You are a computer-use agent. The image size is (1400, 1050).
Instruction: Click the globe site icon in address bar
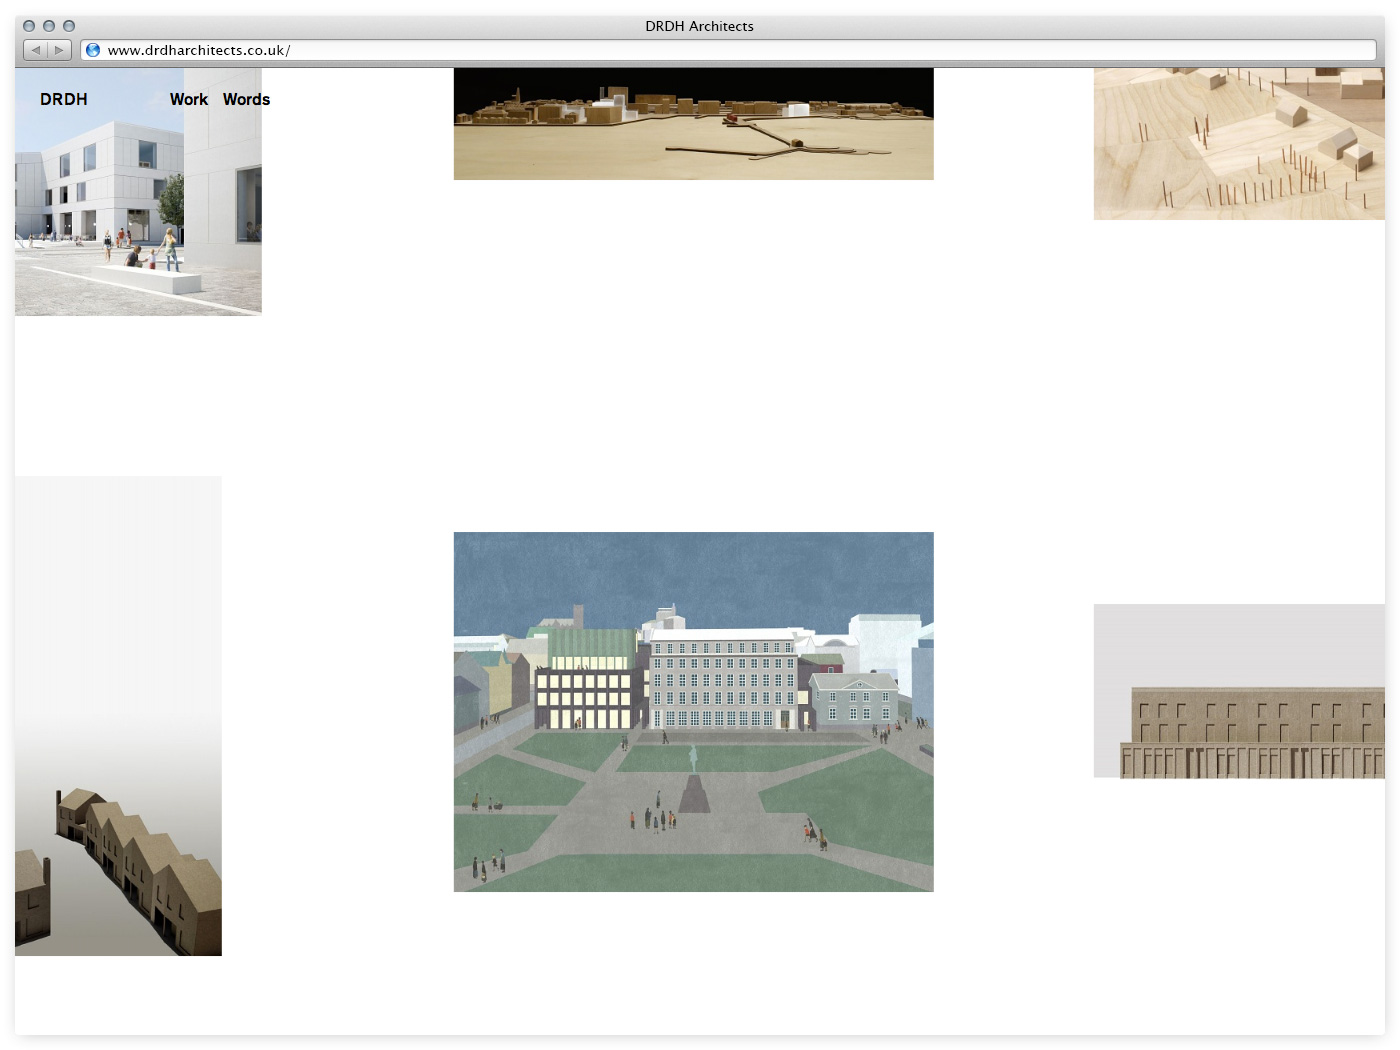[93, 50]
